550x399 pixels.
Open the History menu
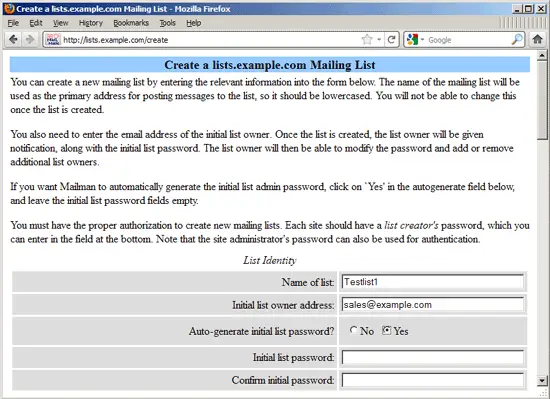pos(90,23)
